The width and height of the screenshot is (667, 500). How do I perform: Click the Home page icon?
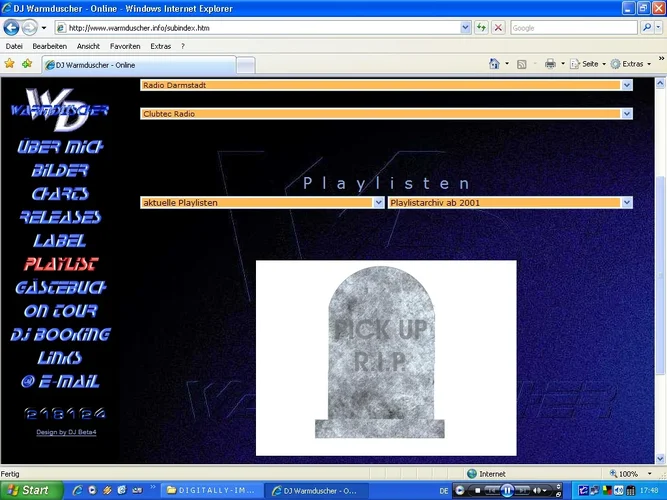[494, 64]
